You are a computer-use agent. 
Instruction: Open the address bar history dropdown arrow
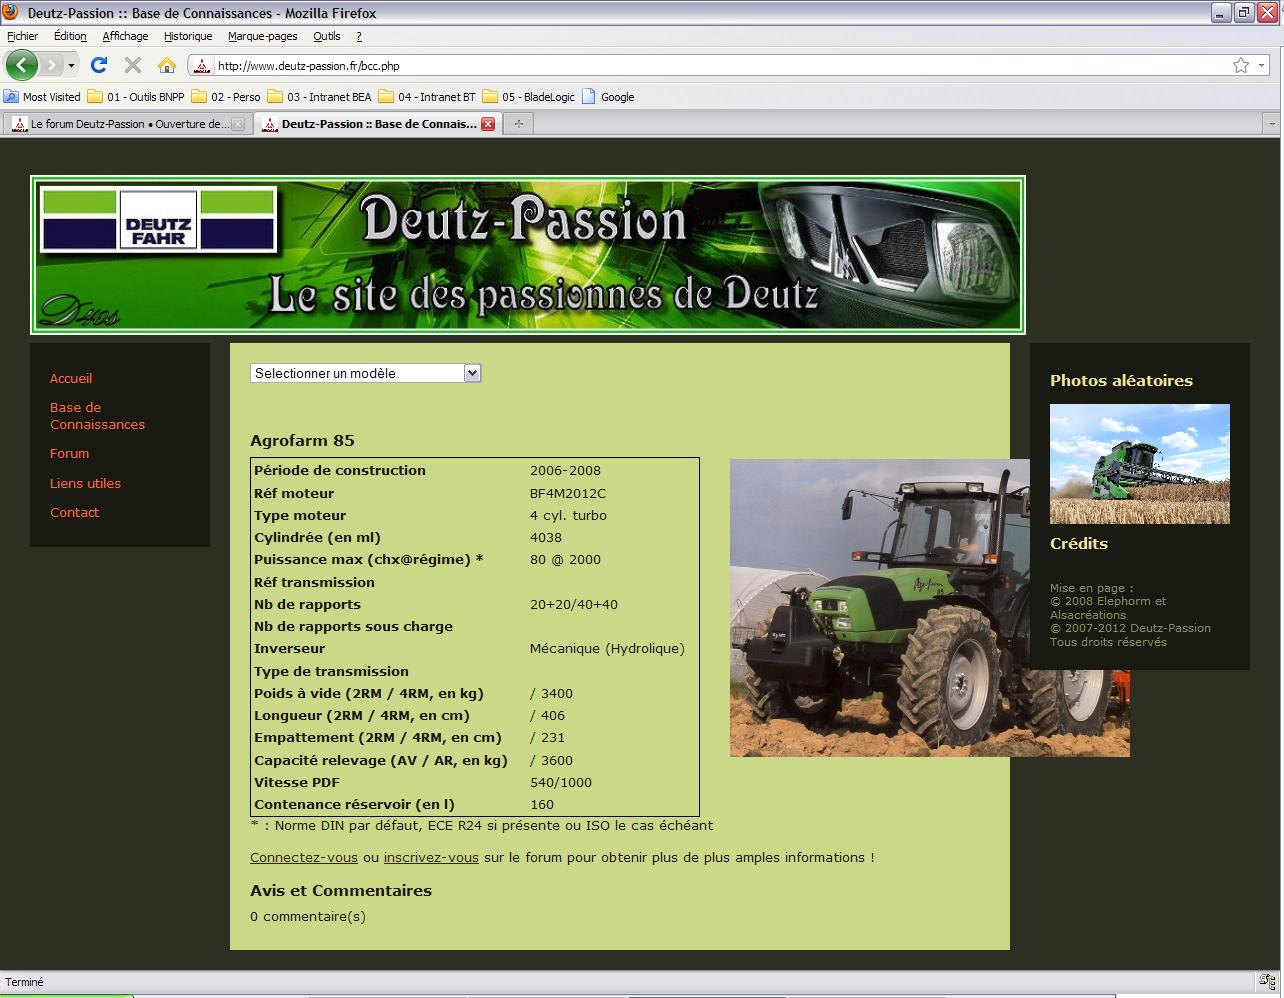point(1261,65)
